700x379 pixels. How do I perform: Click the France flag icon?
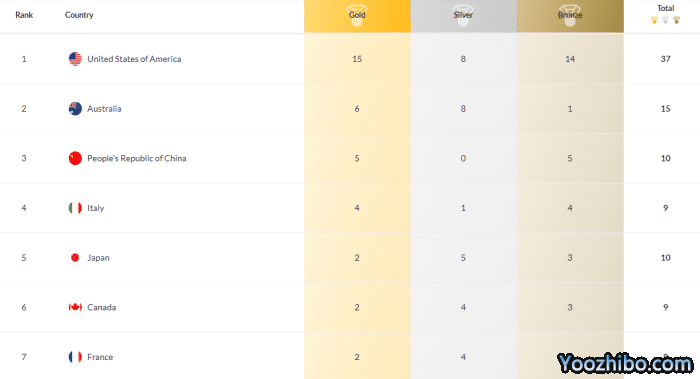(75, 357)
